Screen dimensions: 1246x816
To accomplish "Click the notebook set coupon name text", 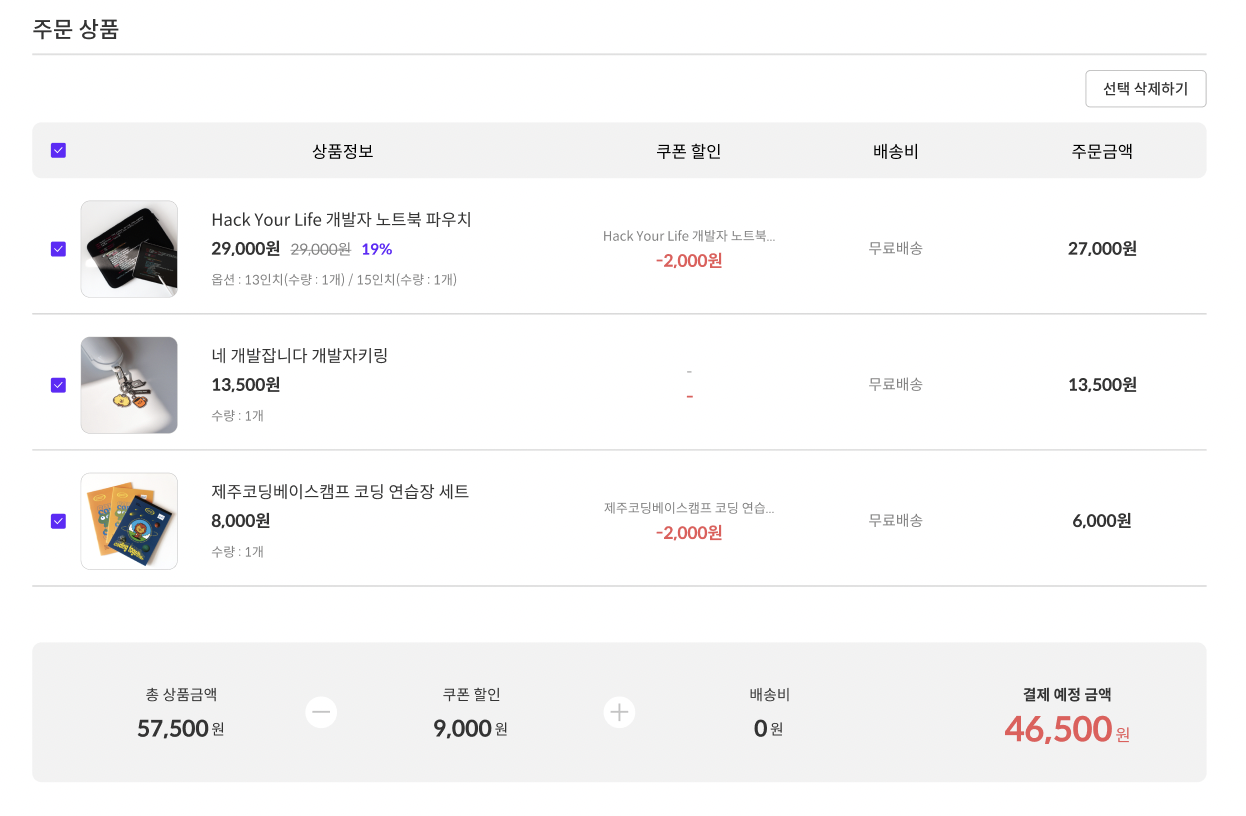I will point(689,508).
